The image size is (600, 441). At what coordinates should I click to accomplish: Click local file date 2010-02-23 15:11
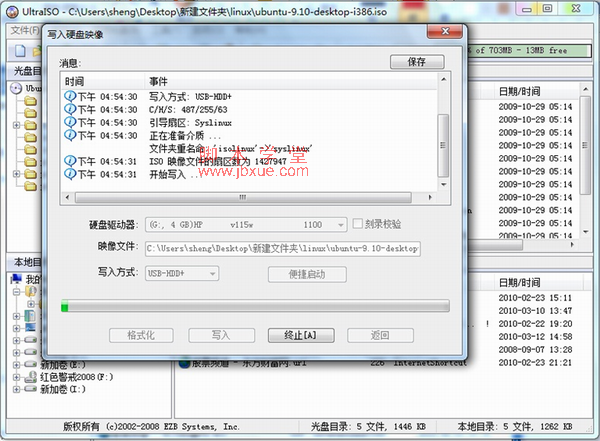point(535,298)
